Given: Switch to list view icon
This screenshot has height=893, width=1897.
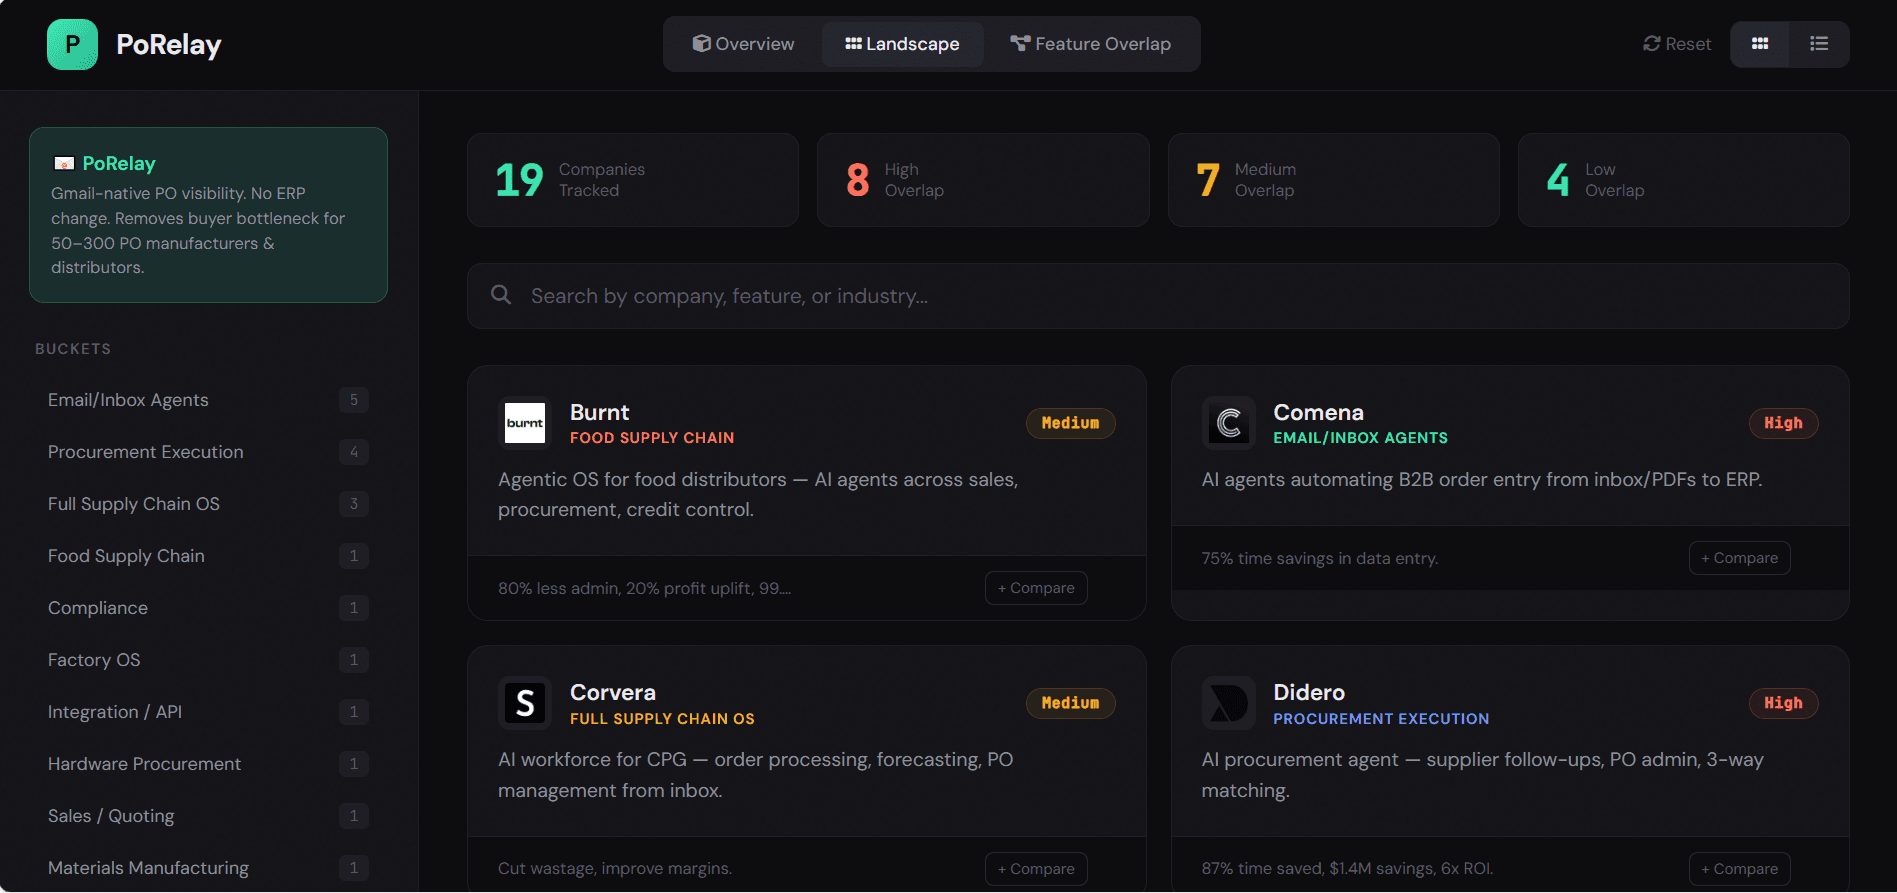Looking at the screenshot, I should point(1819,44).
